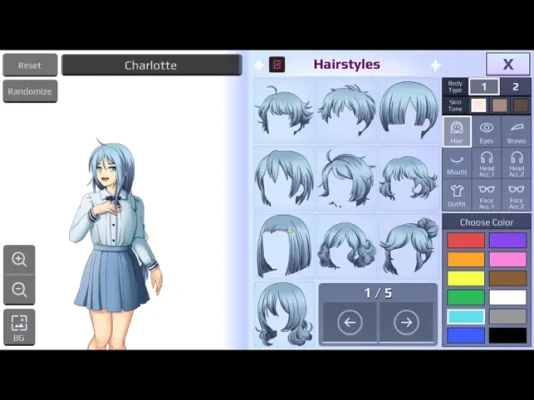Select the Mouth category icon
Screen dimensions: 534x400
[x=457, y=164]
